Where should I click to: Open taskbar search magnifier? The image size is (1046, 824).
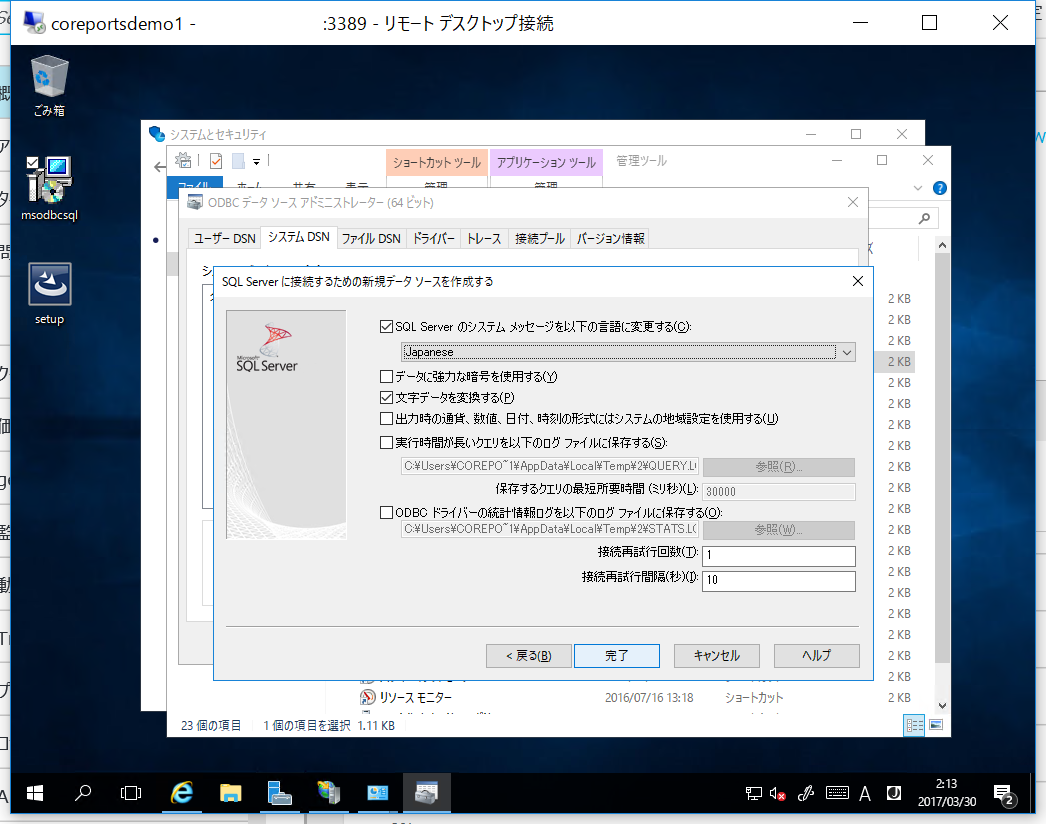[83, 793]
